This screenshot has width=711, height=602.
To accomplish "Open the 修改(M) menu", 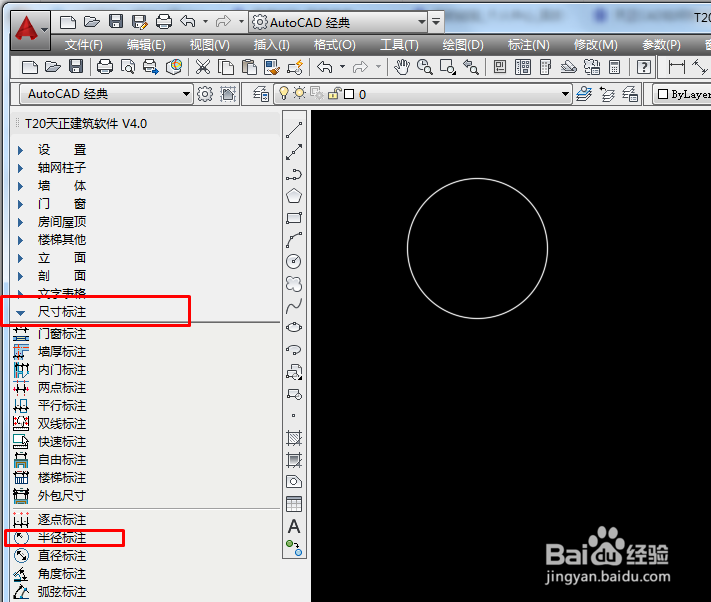I will click(x=595, y=45).
